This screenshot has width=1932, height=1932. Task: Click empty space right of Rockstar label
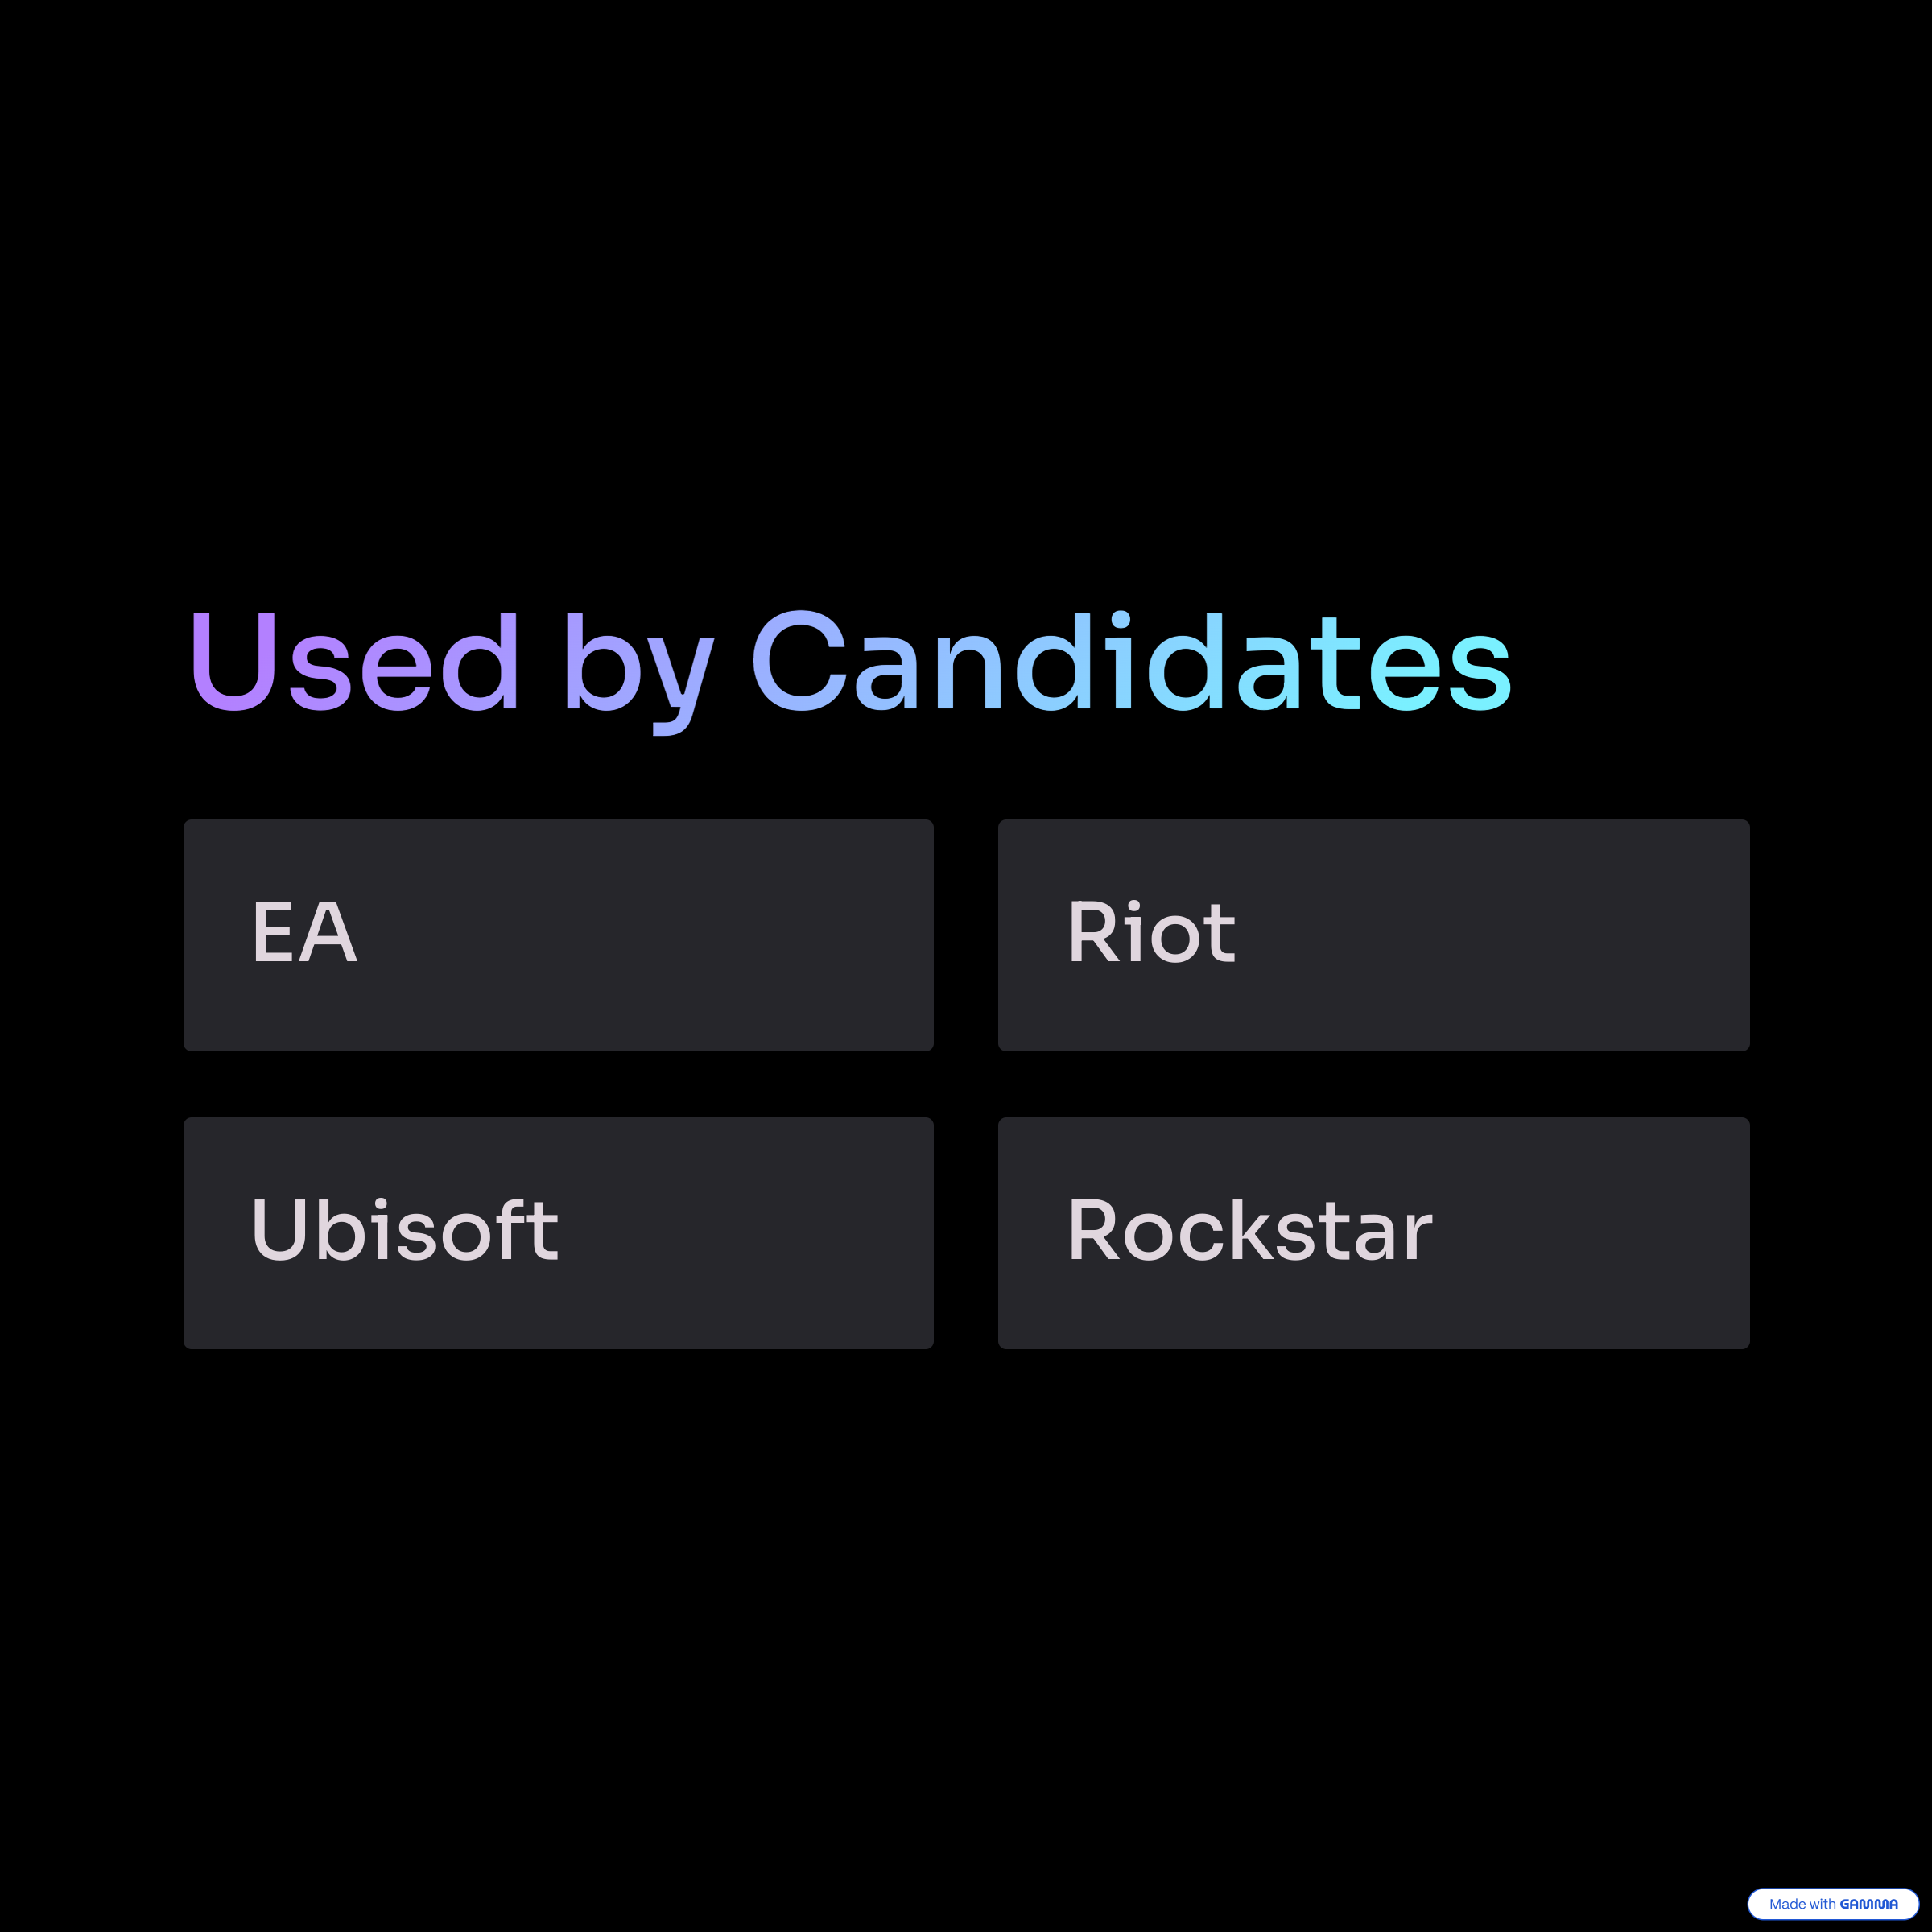click(x=1590, y=1233)
